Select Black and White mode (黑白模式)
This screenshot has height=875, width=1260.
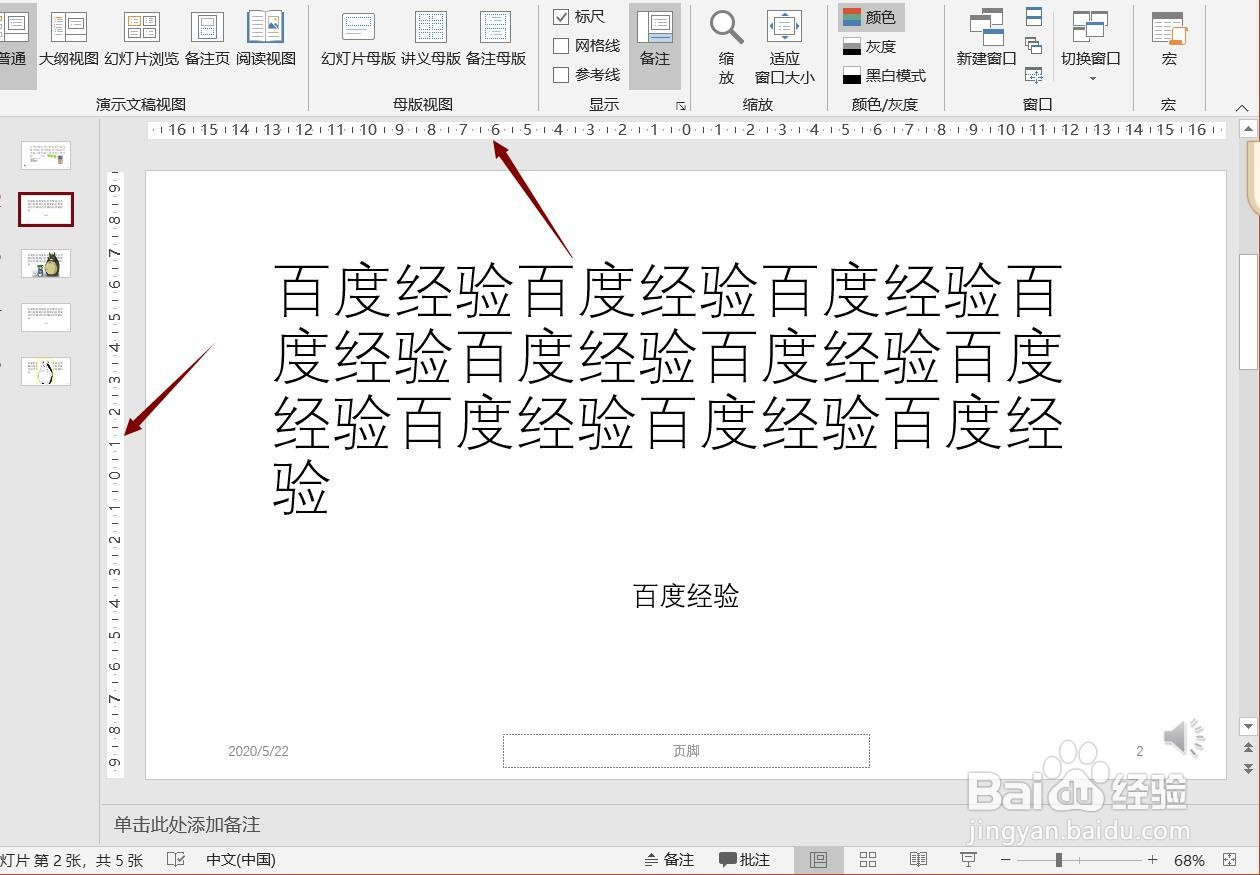click(x=884, y=75)
